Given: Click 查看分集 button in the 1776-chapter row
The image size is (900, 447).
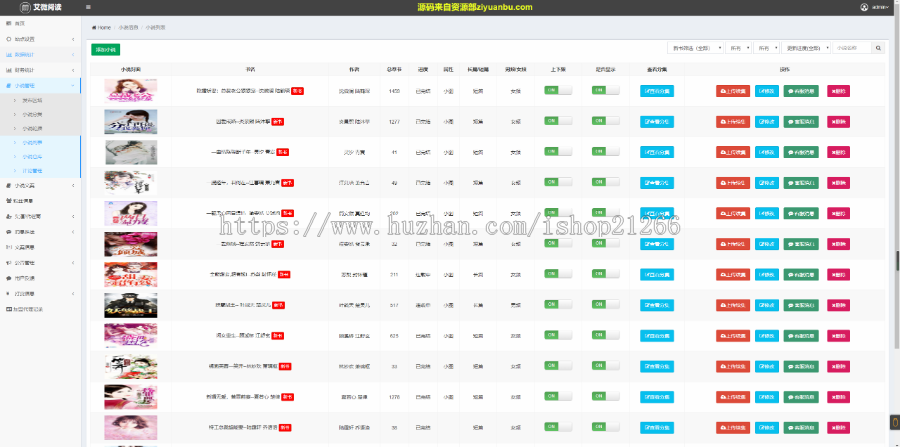Looking at the screenshot, I should click(x=657, y=397).
